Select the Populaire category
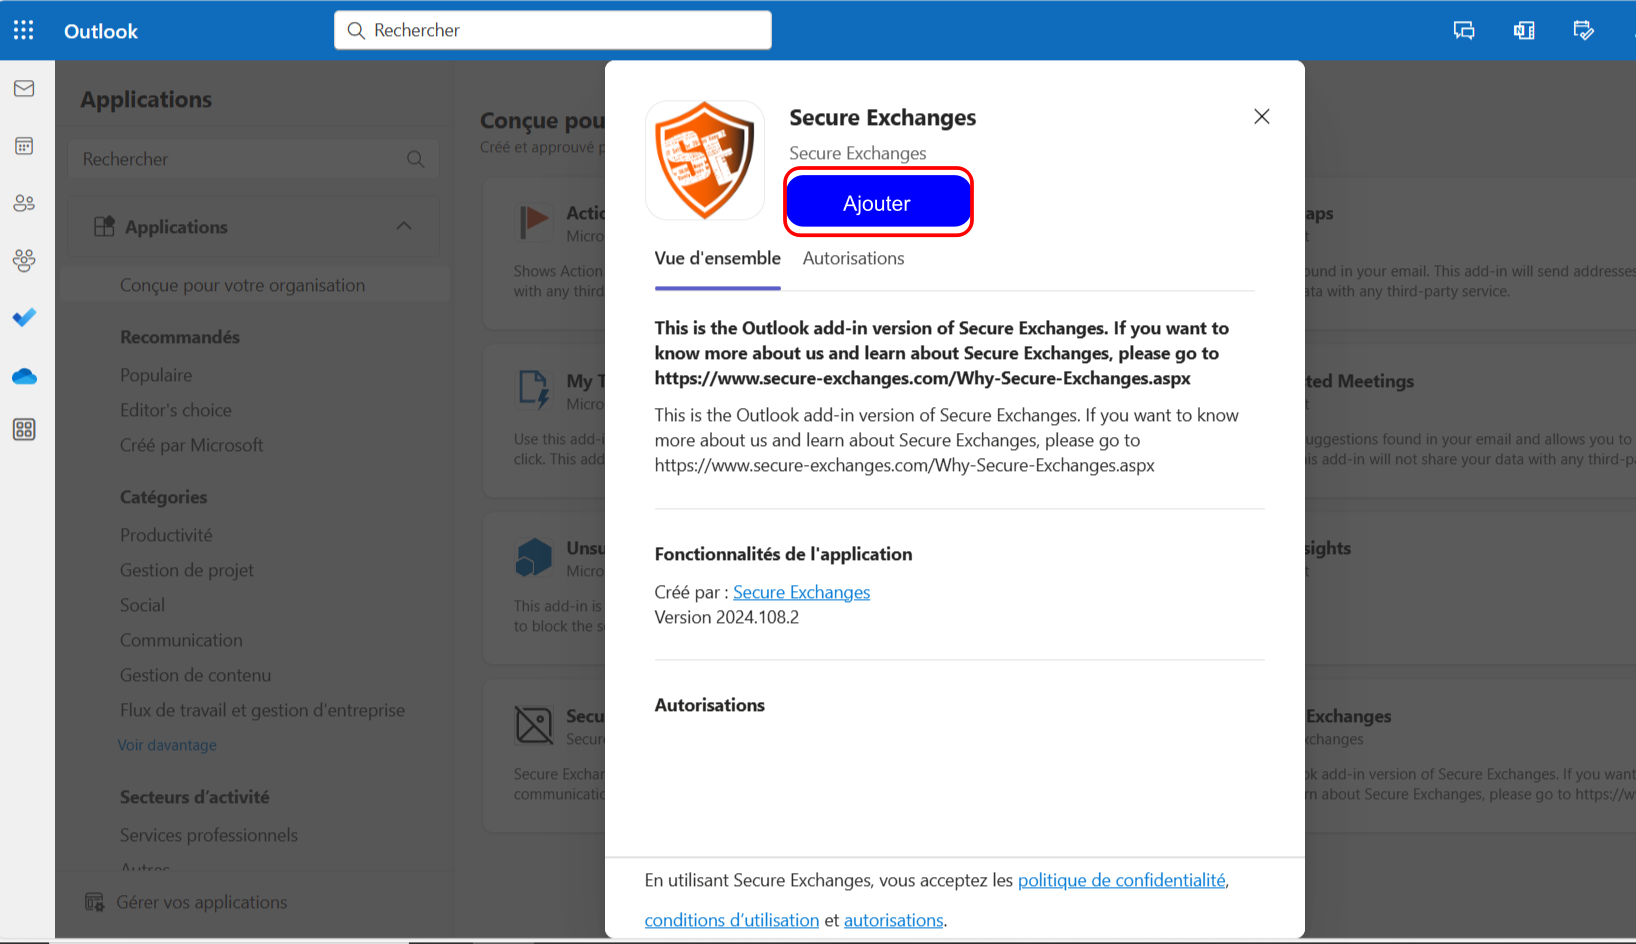The image size is (1636, 944). click(x=156, y=375)
